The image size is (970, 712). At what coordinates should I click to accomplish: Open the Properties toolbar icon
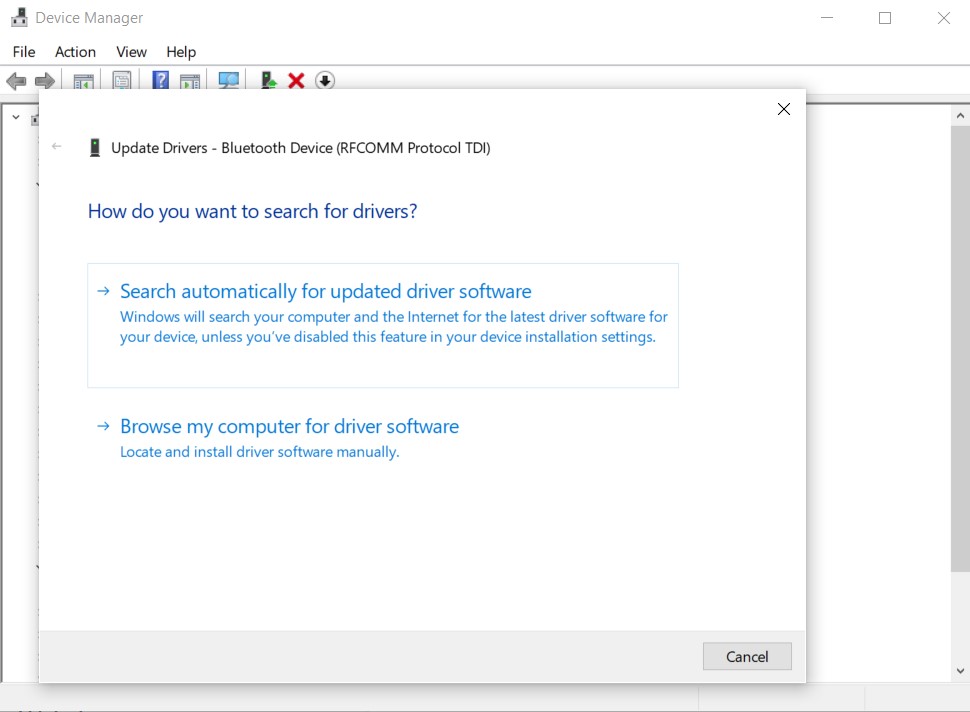(122, 81)
